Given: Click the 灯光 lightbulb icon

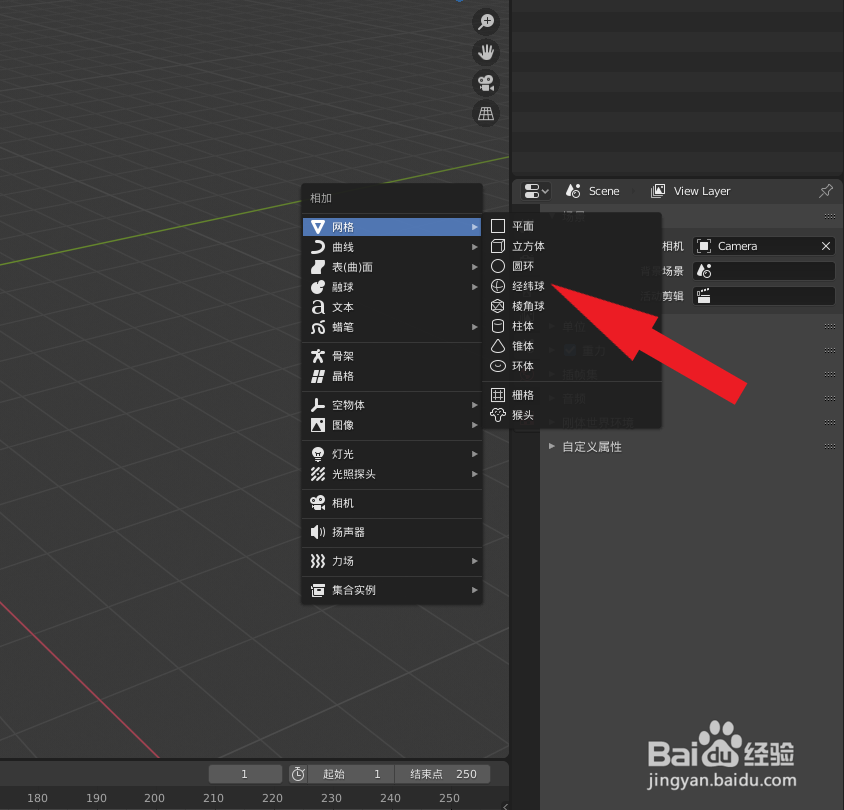Looking at the screenshot, I should [x=318, y=454].
